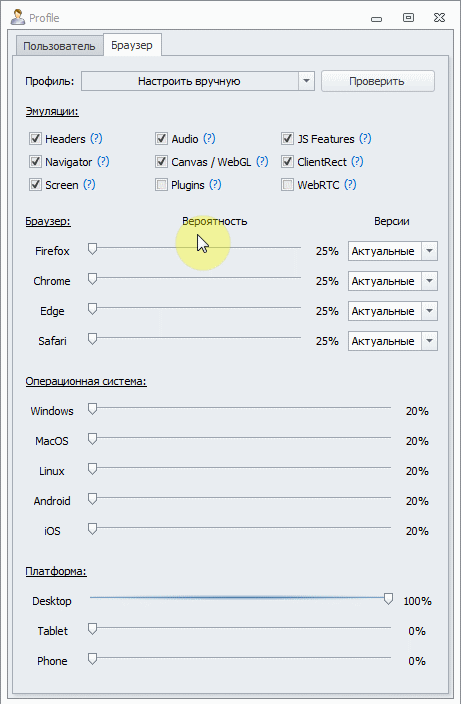
Task: Show help for JS Features emulation
Action: click(365, 139)
